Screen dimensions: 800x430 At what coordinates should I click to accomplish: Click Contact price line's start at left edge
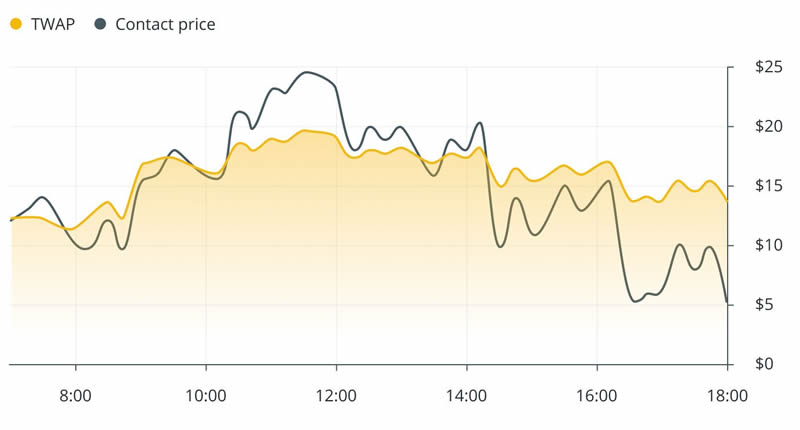(11, 220)
